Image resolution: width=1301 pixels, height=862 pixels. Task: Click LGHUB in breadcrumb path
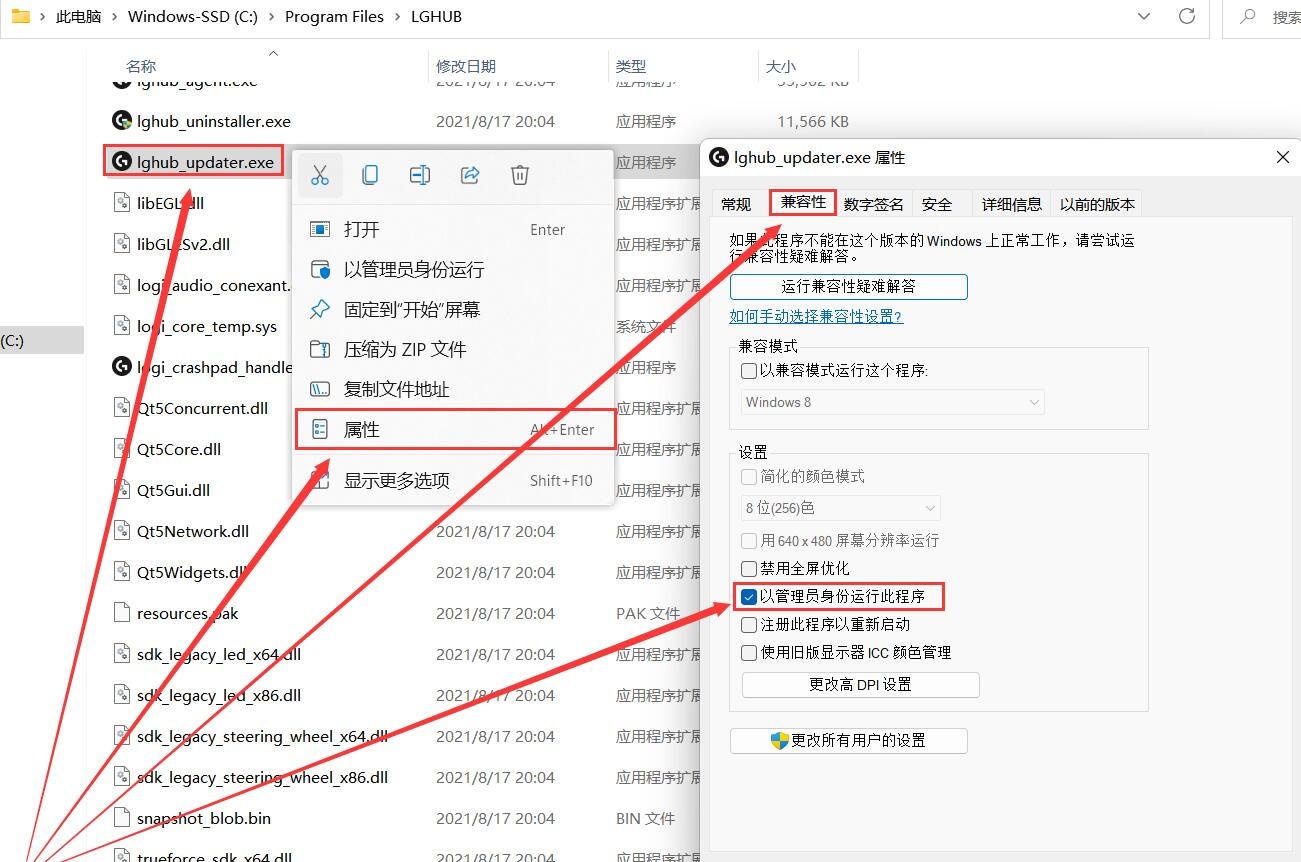437,17
